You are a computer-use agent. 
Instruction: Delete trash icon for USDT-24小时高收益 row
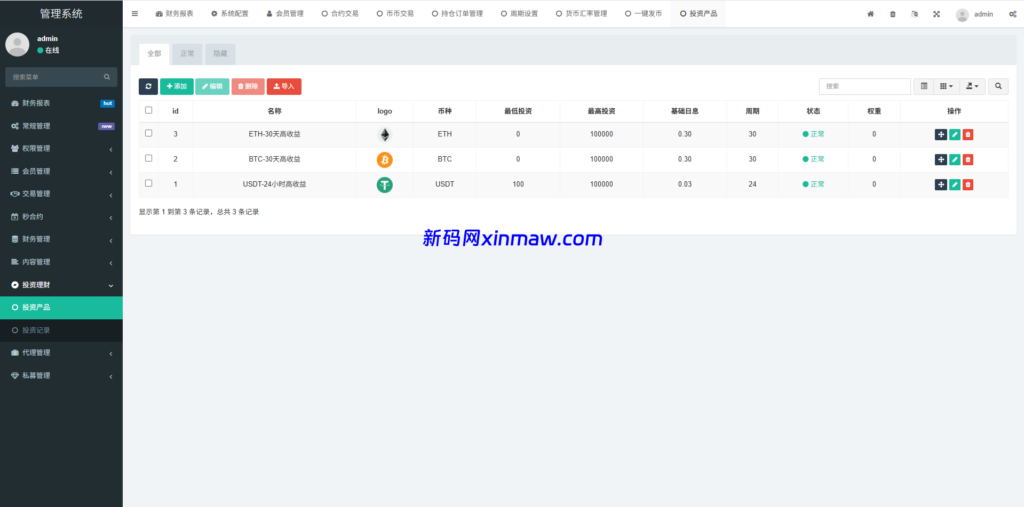[968, 185]
